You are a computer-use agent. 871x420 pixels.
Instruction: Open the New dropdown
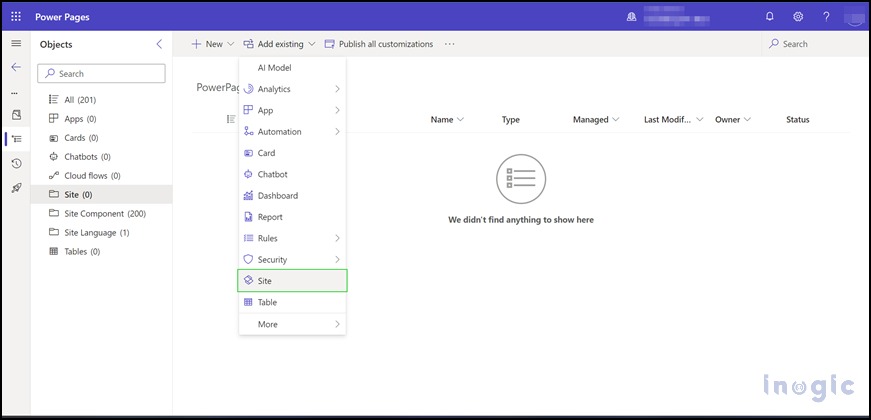coord(213,44)
